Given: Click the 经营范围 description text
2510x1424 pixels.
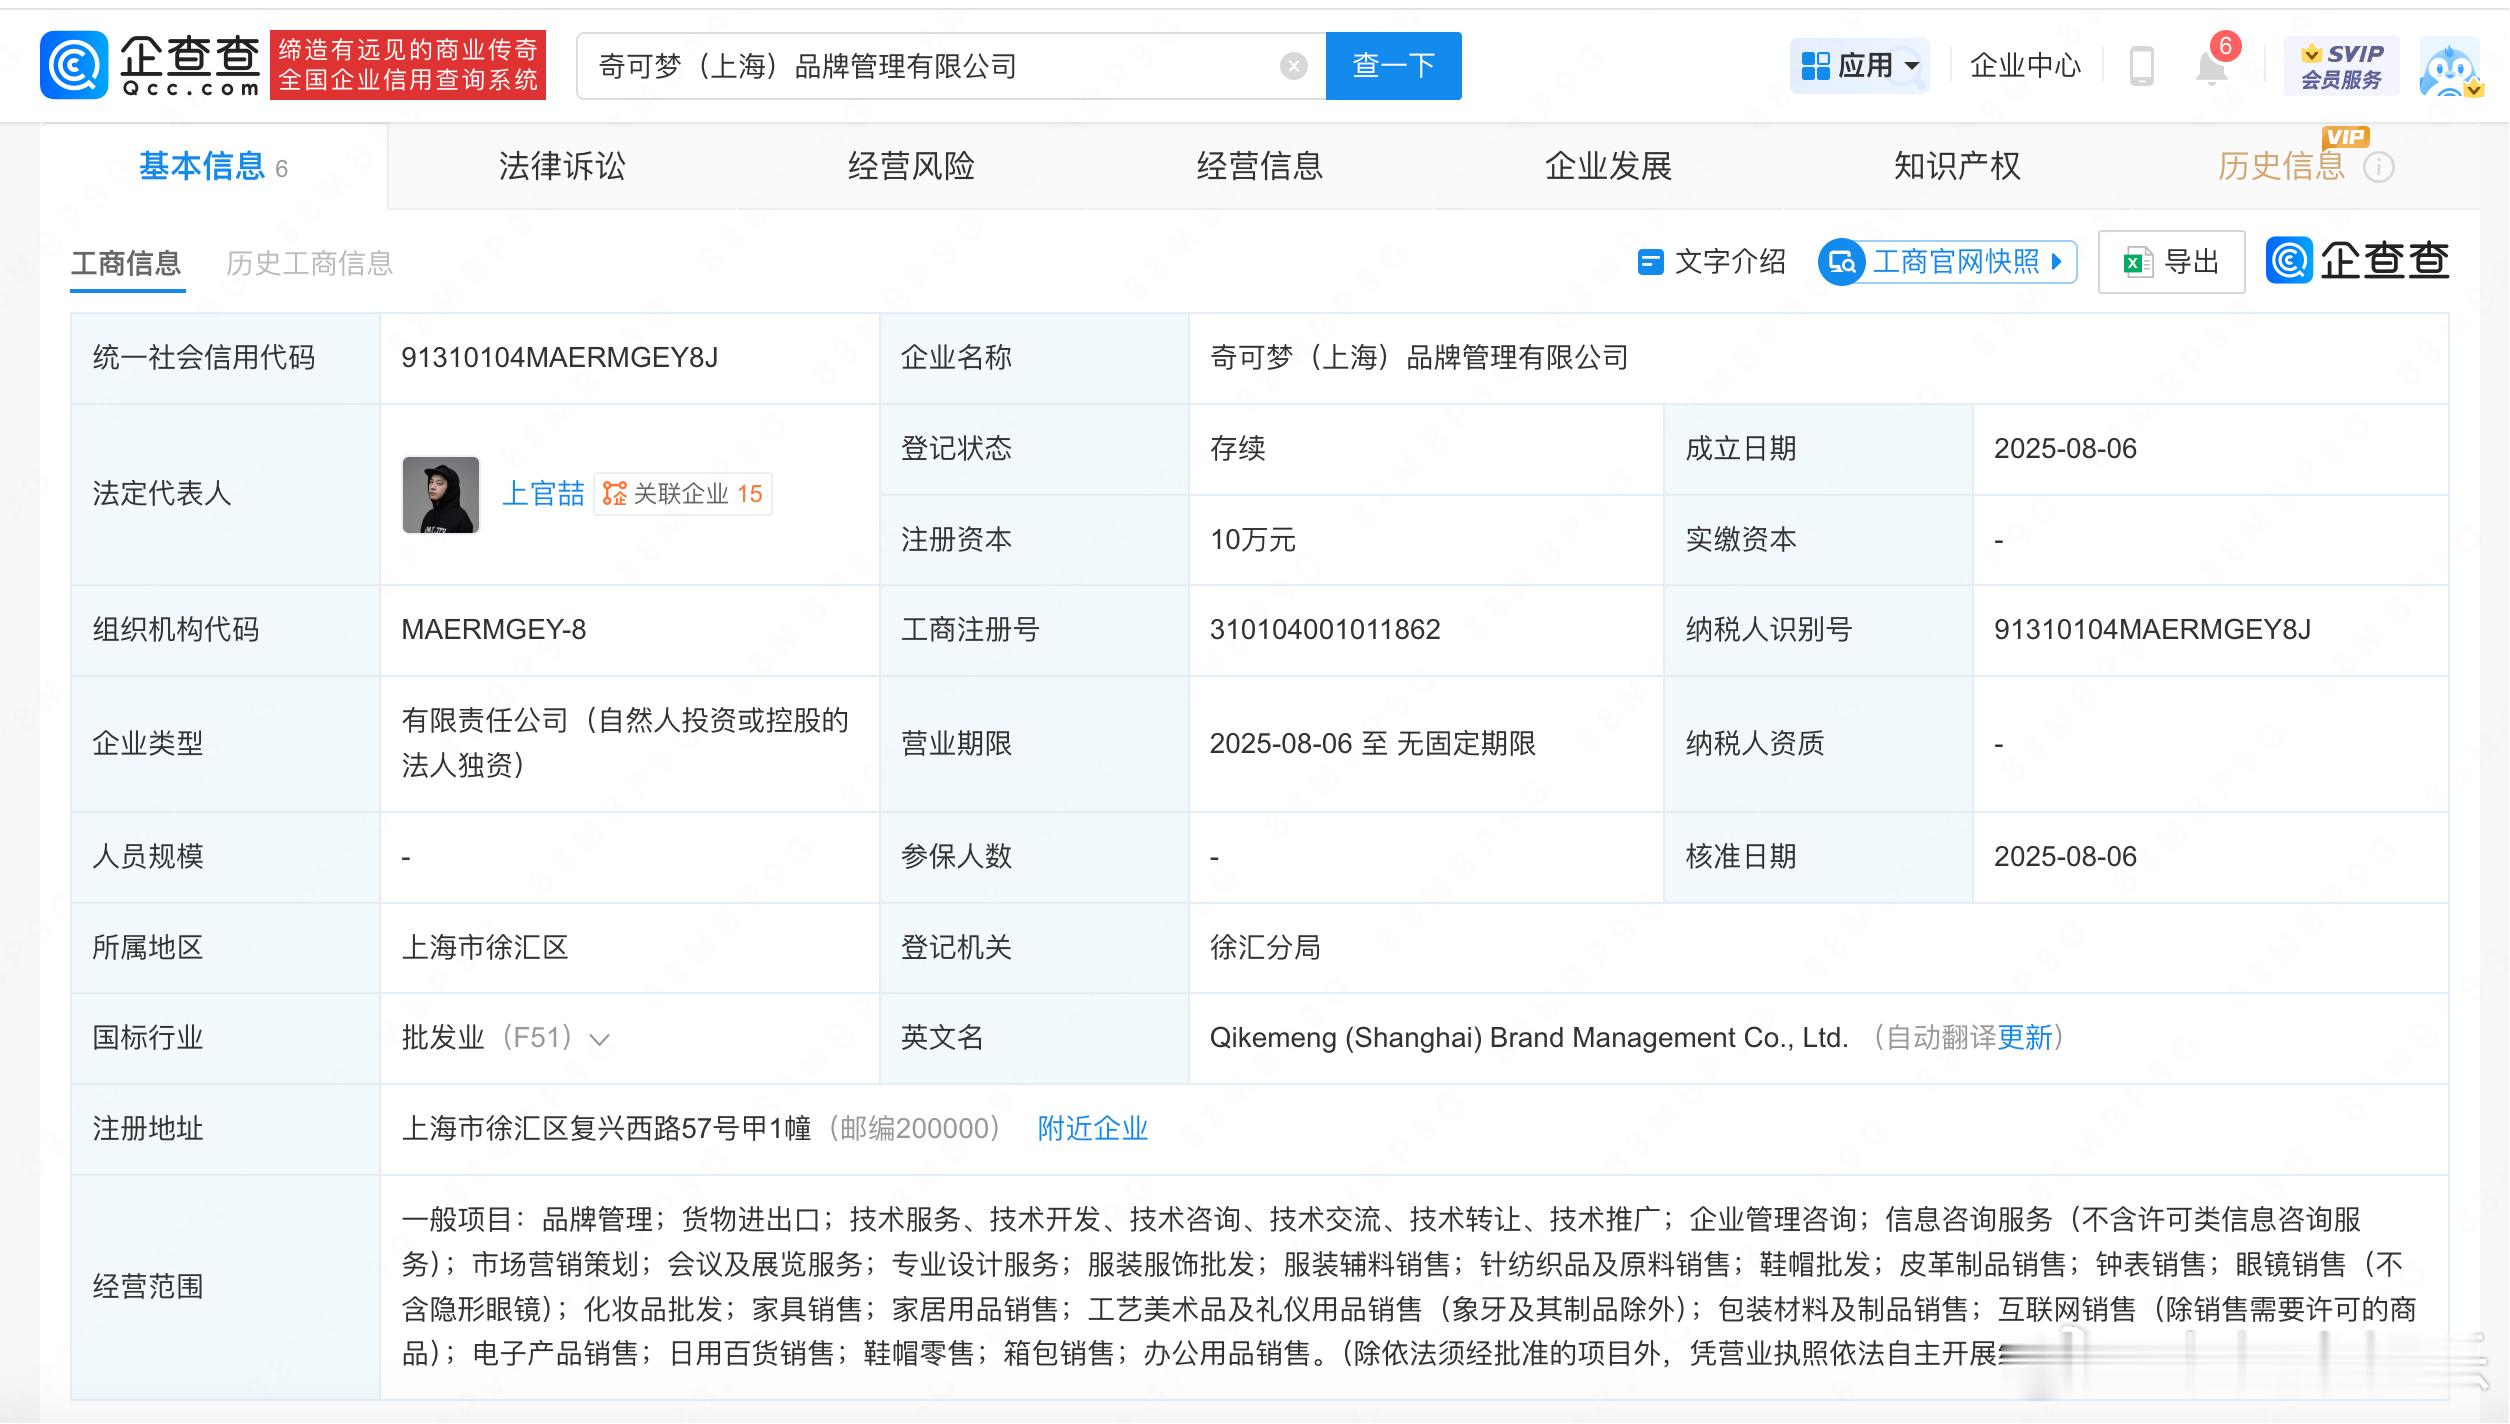Looking at the screenshot, I should tap(1409, 1287).
